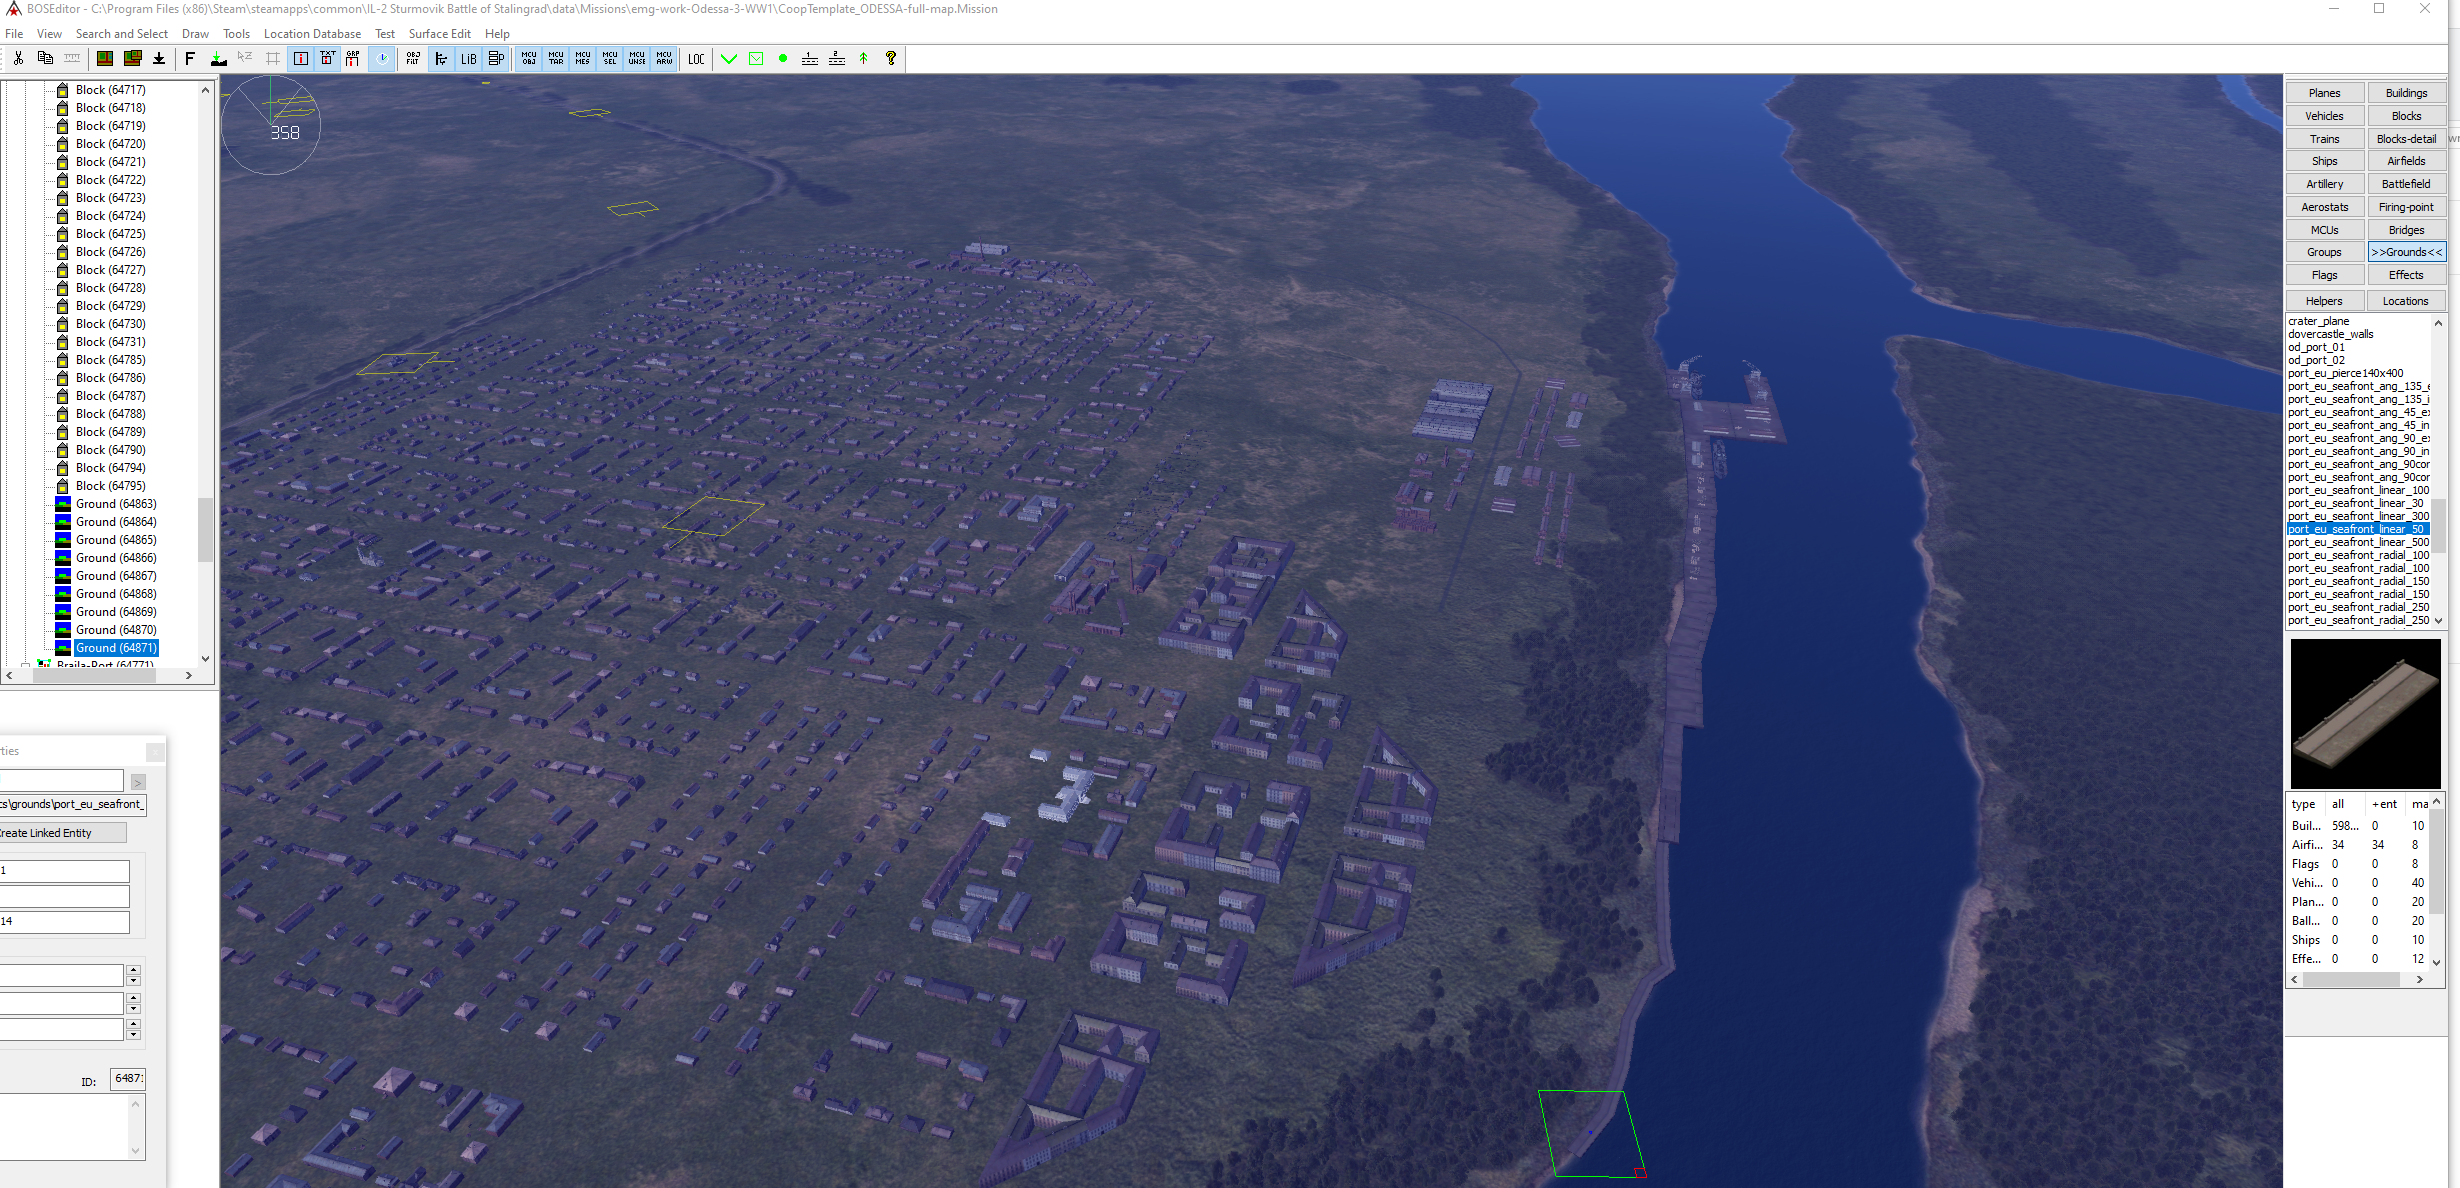Select the LOC toolbar icon
The height and width of the screenshot is (1188, 2460).
(x=696, y=58)
